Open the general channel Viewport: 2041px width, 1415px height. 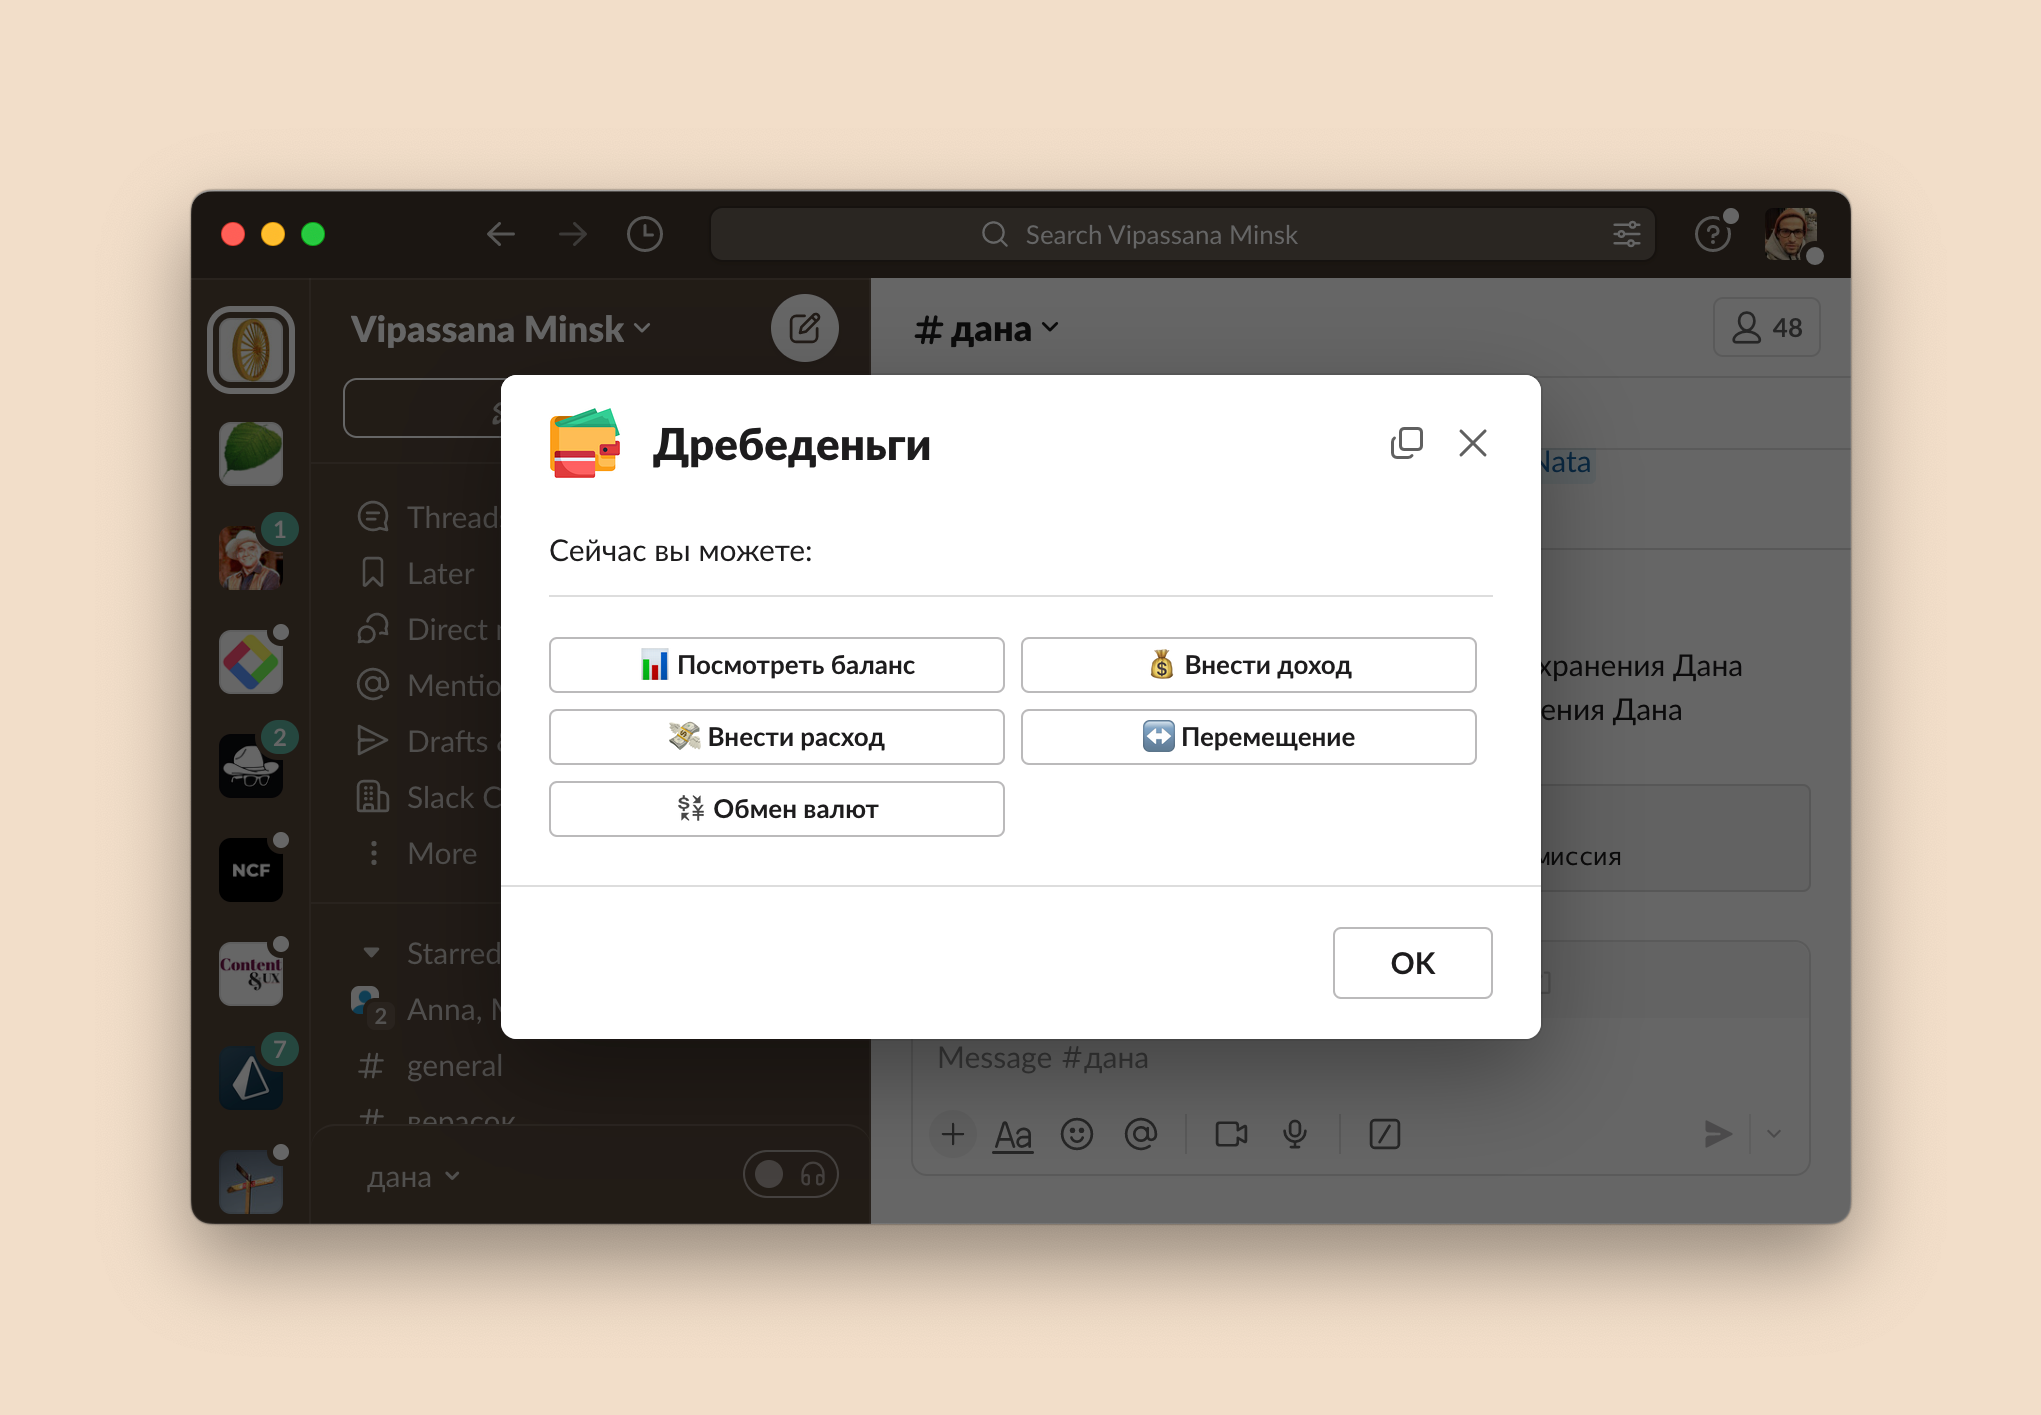(431, 1066)
